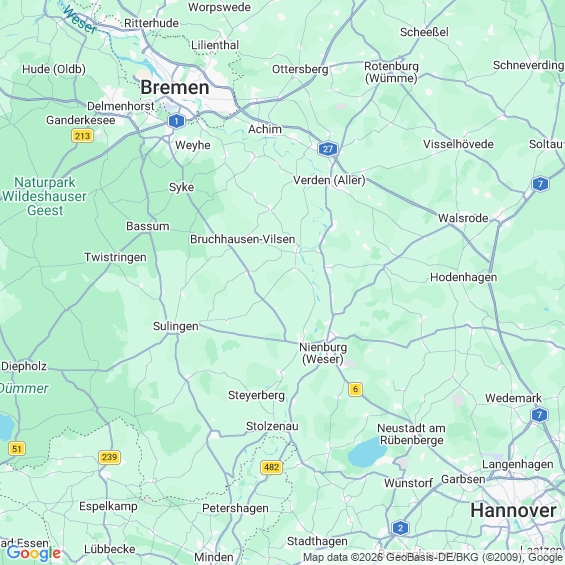The height and width of the screenshot is (565, 565).
Task: Click the Walsrode town label
Action: [x=463, y=218]
